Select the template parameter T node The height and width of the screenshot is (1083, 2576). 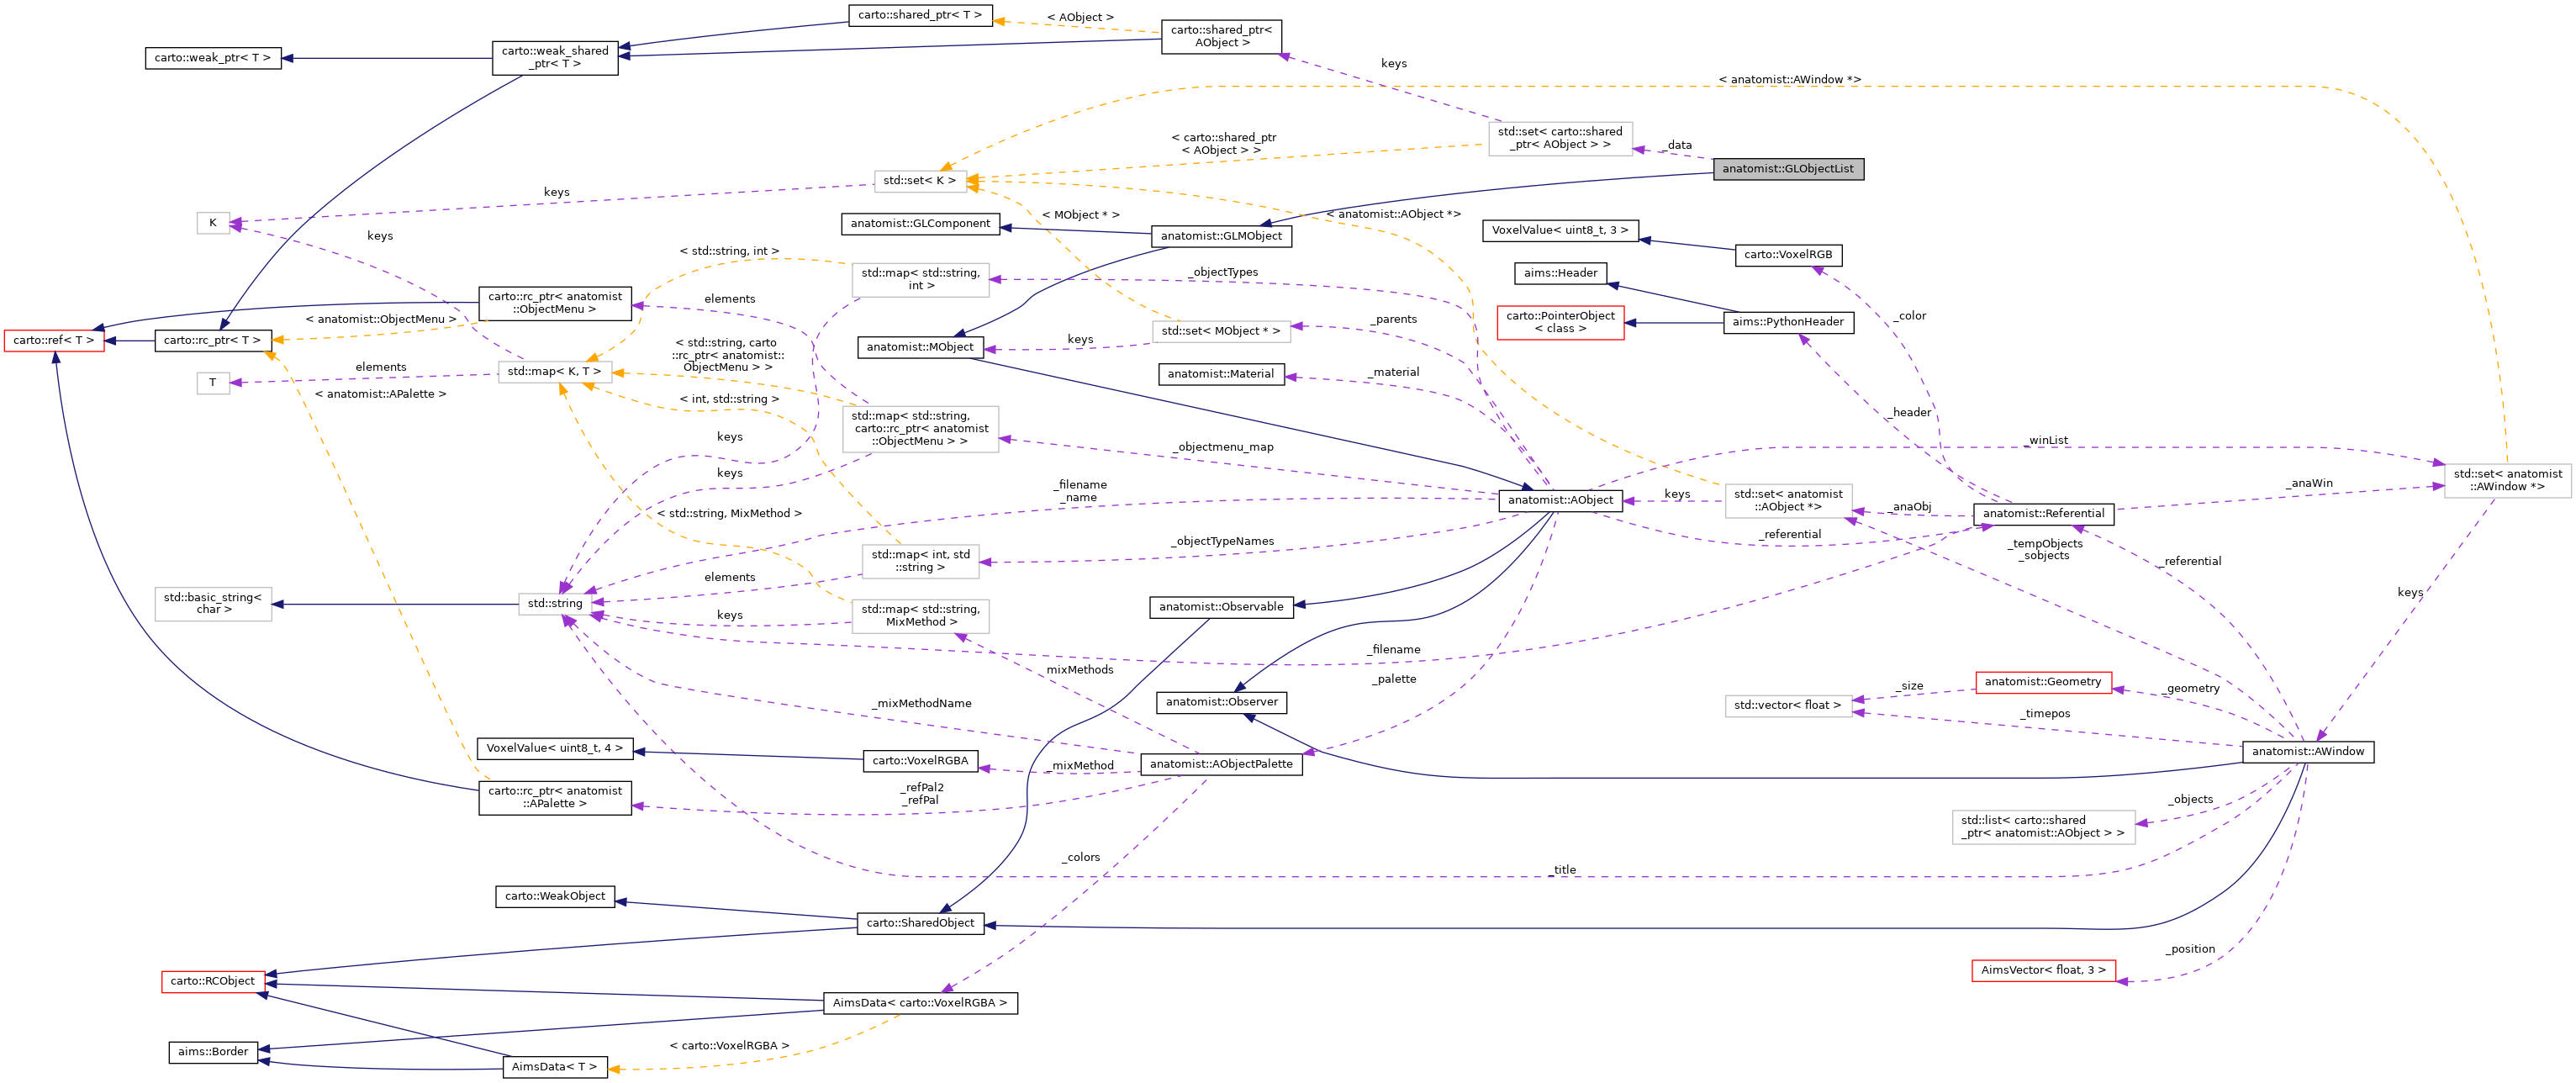tap(213, 384)
